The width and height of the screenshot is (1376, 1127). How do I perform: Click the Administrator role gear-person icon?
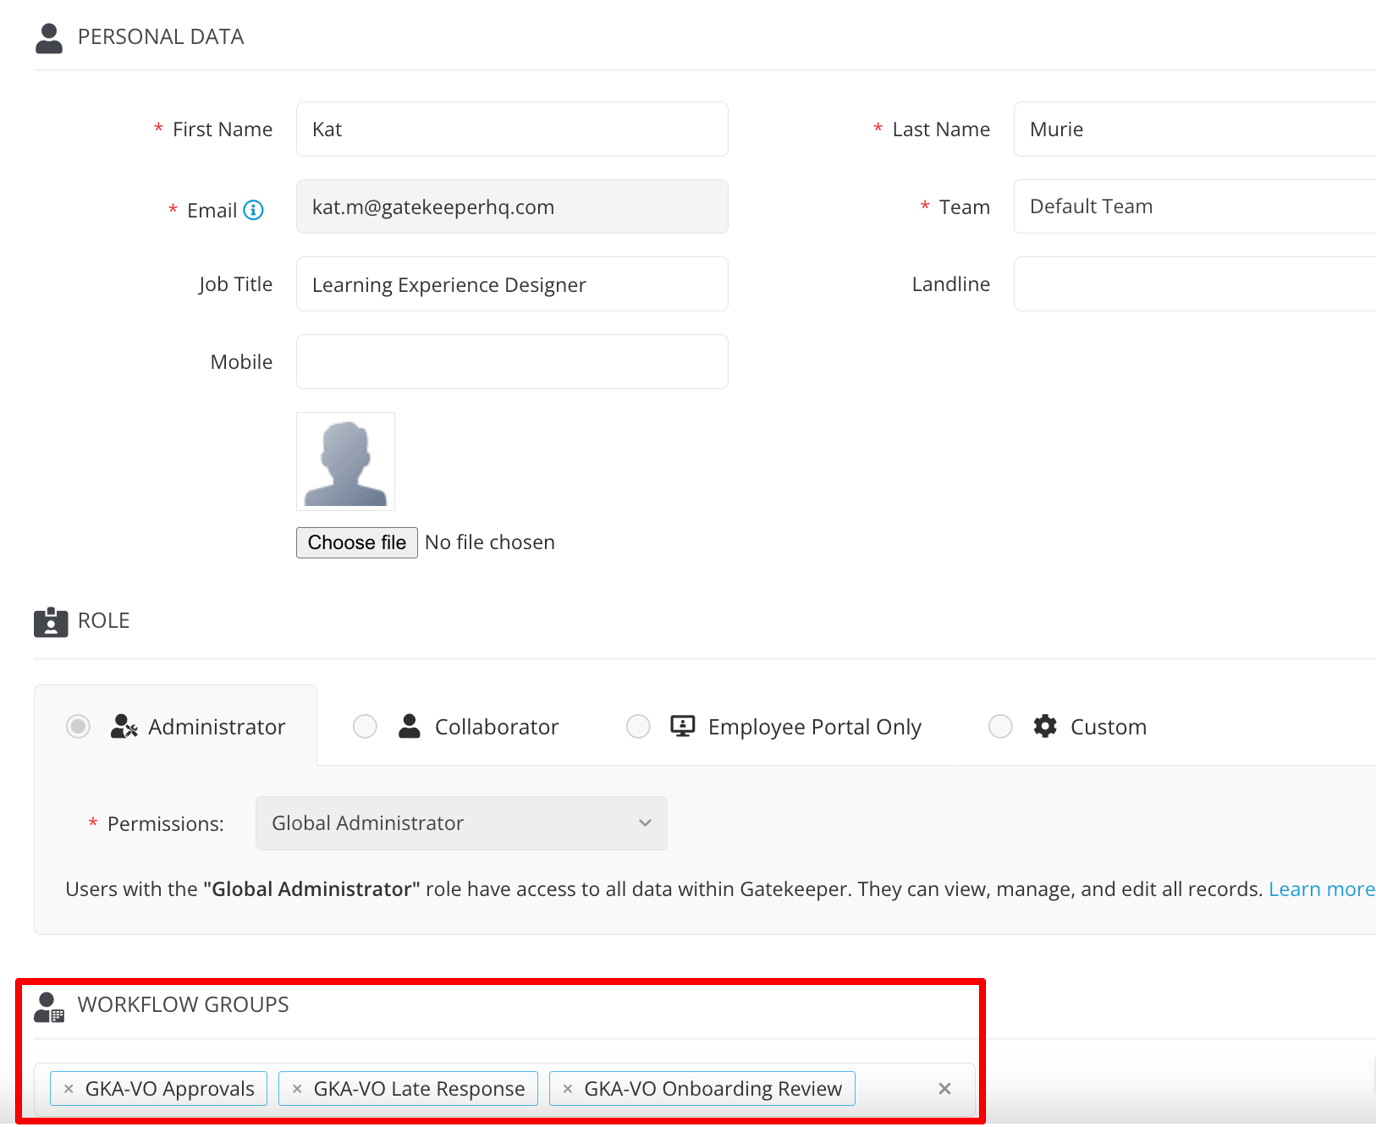122,726
